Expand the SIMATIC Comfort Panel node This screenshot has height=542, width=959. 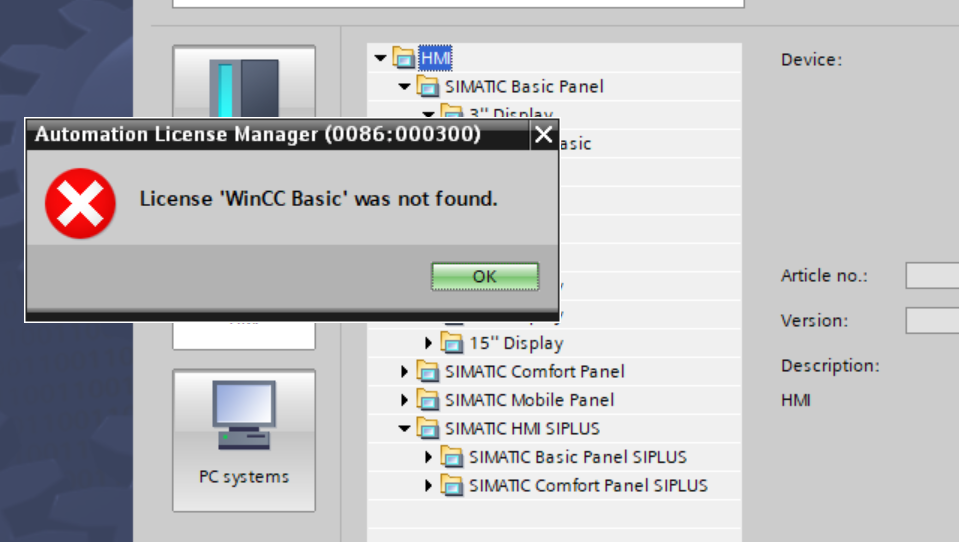(404, 371)
